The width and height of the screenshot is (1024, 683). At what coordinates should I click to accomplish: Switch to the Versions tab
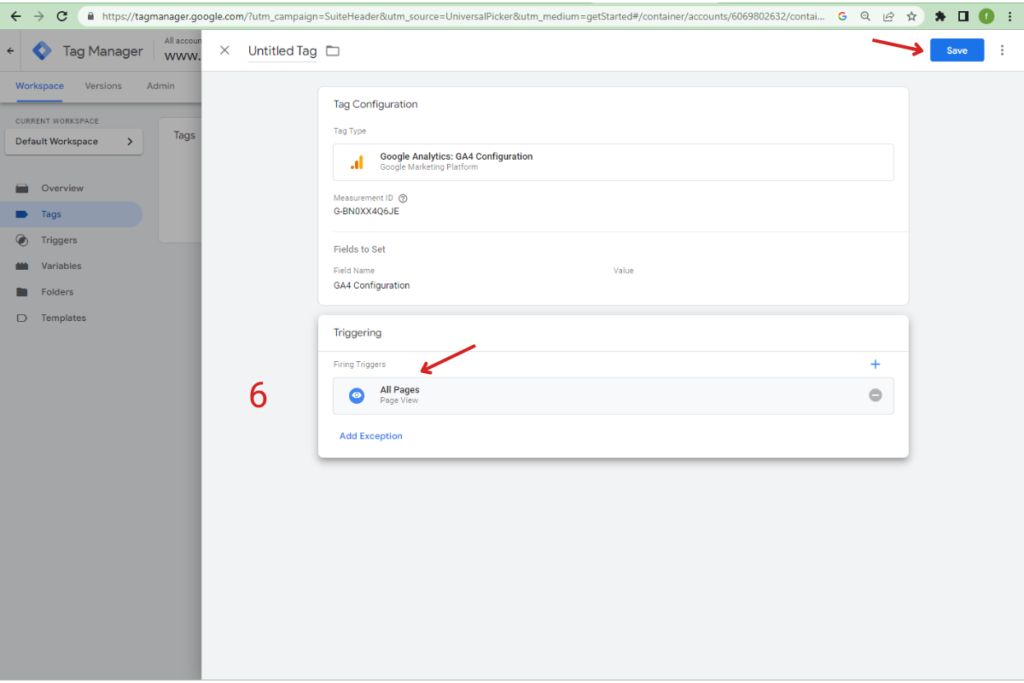click(x=103, y=86)
